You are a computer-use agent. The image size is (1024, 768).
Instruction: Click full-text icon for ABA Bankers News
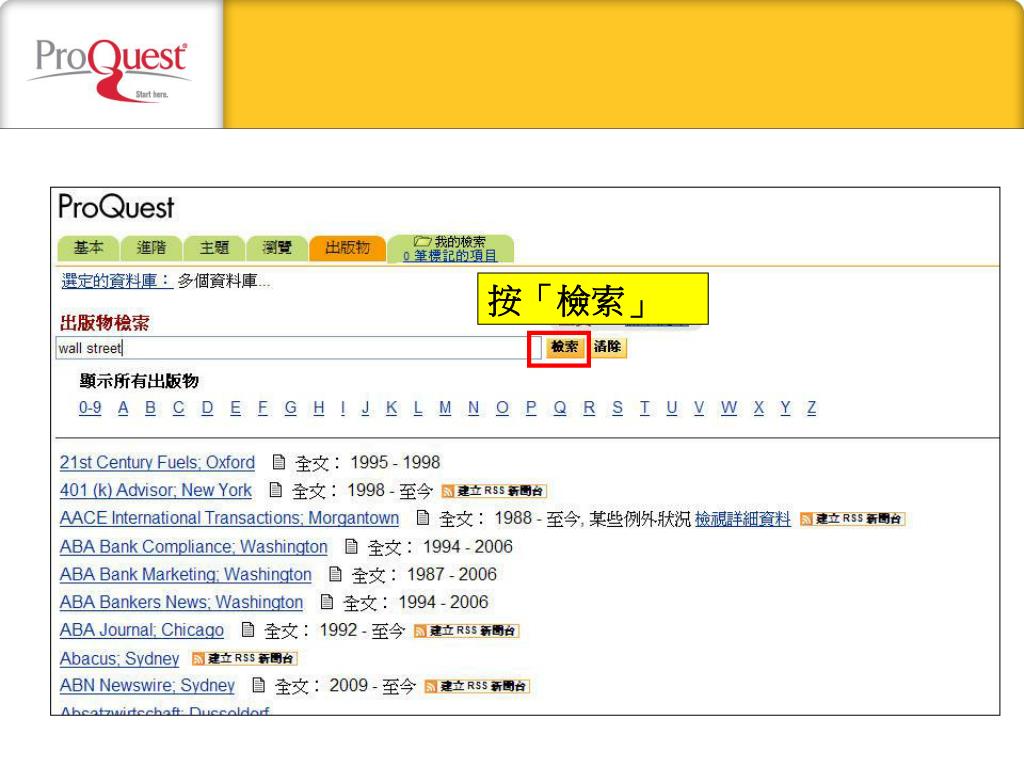tap(327, 602)
